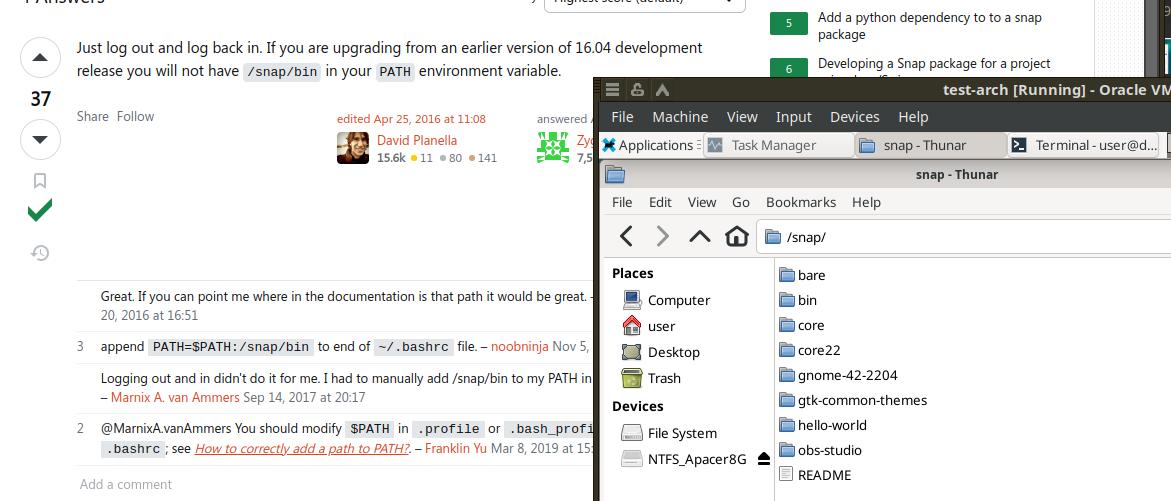Open 'Developing a Snap package for a project'
The width and height of the screenshot is (1171, 501).
click(934, 68)
